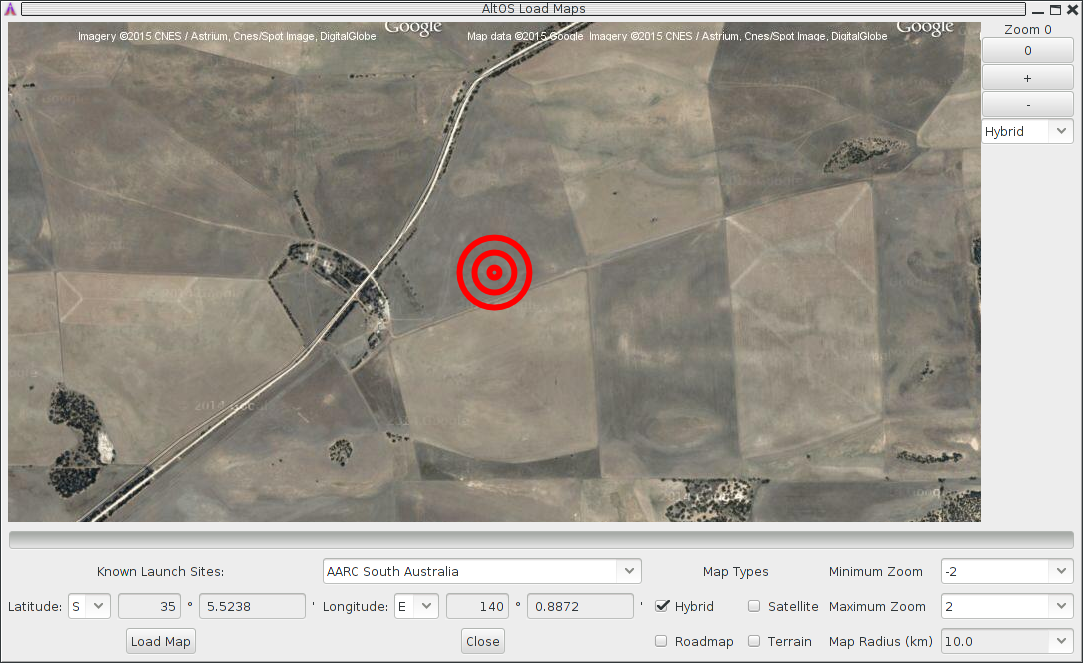Open the Hybrid map type dropdown
The height and width of the screenshot is (663, 1083).
tap(1027, 131)
